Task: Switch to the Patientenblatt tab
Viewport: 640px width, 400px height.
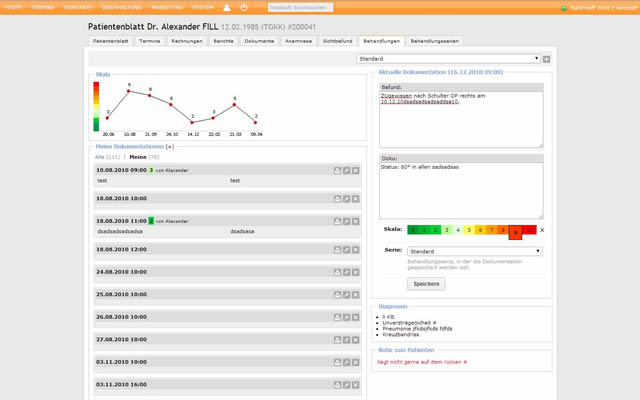Action: coord(110,41)
